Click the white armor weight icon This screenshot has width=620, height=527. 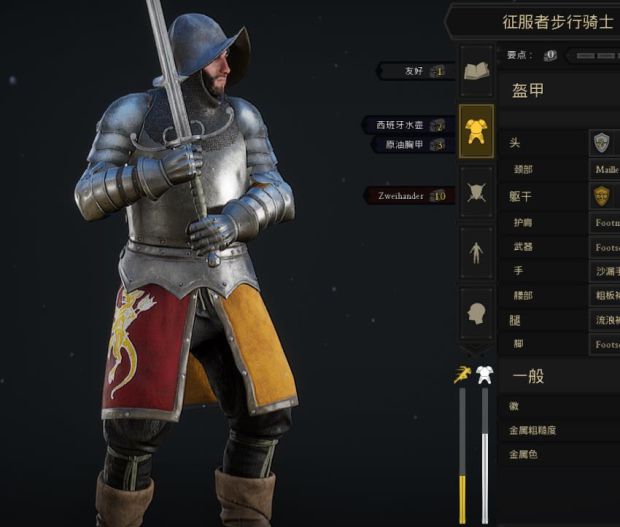tap(484, 374)
